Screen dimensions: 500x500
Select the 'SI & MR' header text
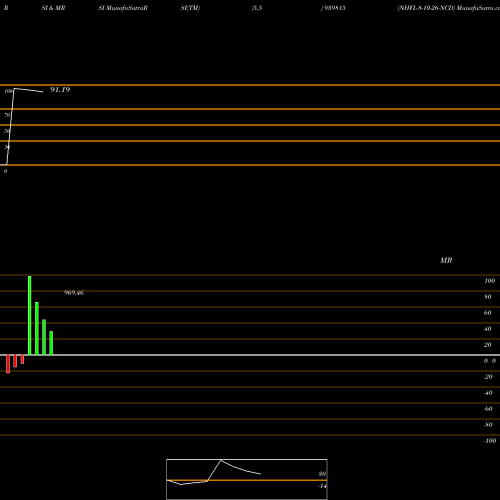click(53, 8)
